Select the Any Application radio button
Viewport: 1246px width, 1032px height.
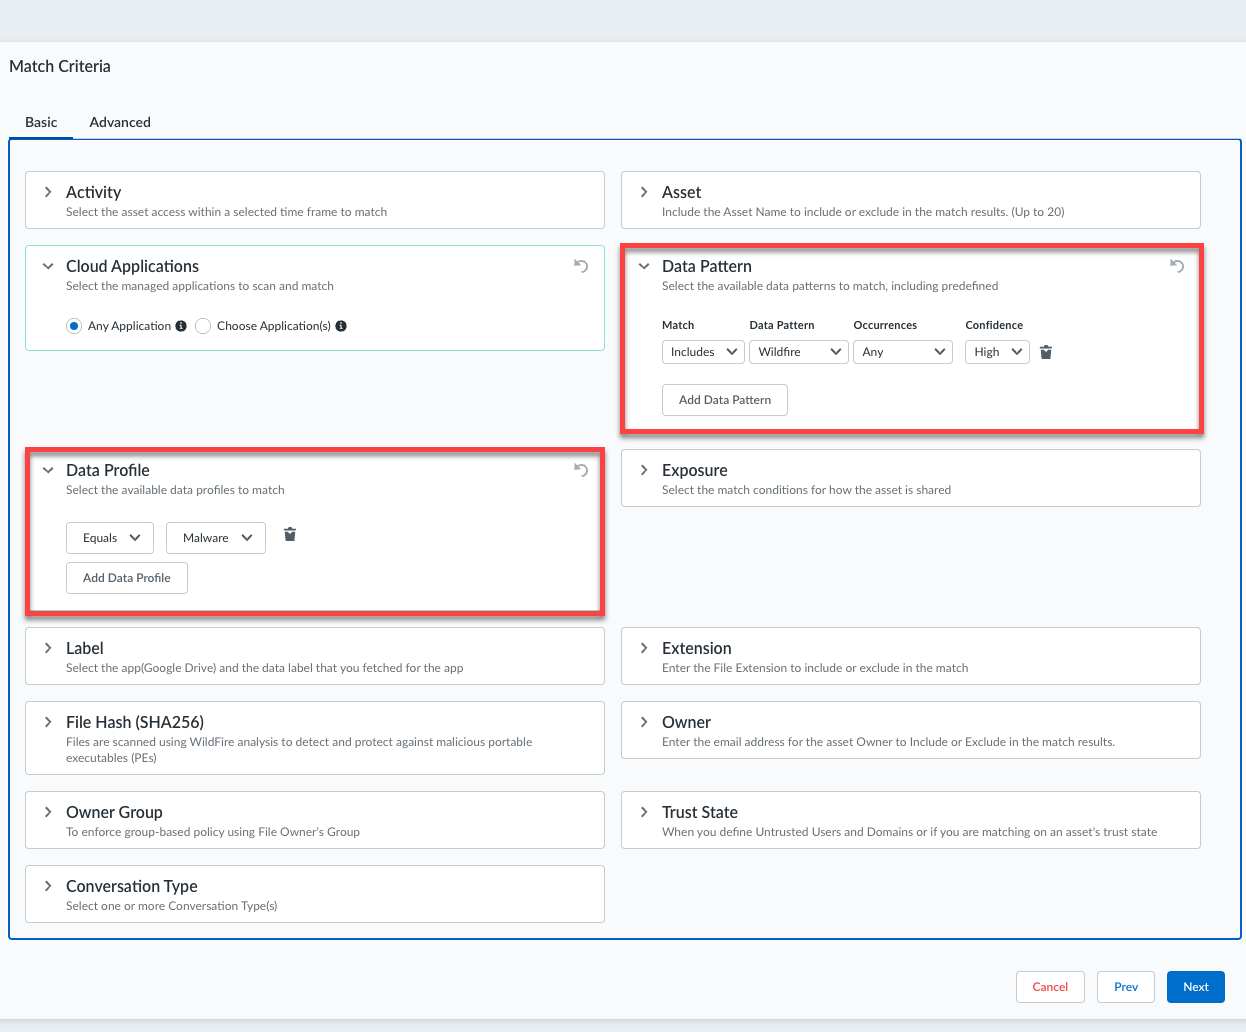74,326
